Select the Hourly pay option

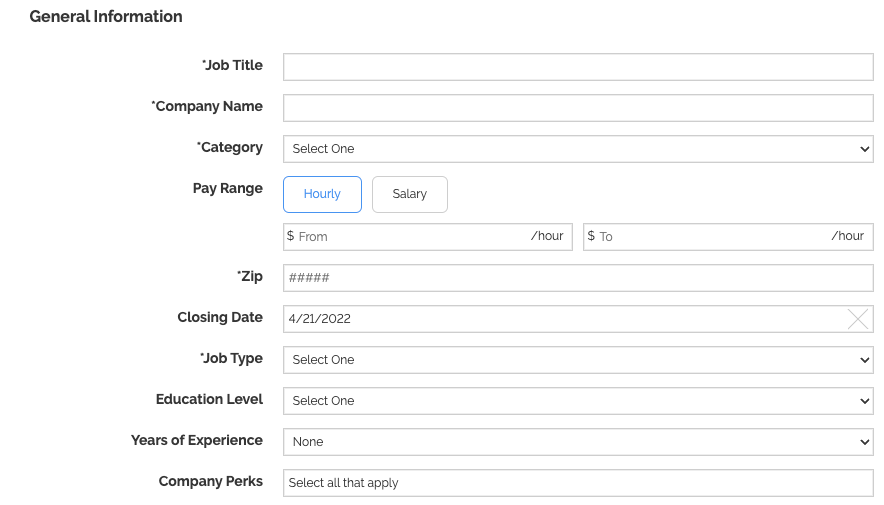[322, 194]
